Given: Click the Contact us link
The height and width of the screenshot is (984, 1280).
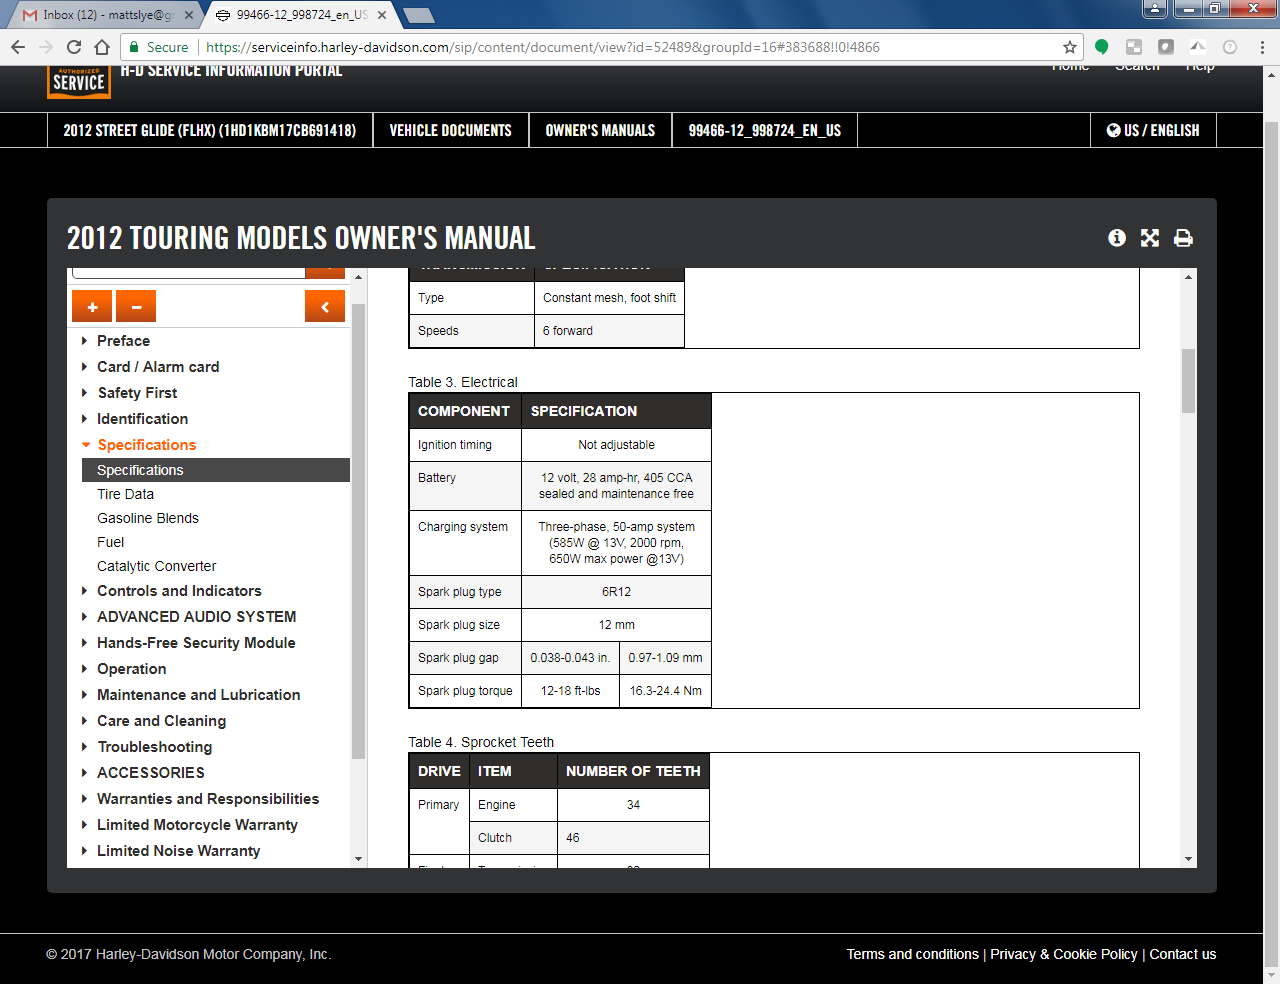Looking at the screenshot, I should coord(1182,954).
